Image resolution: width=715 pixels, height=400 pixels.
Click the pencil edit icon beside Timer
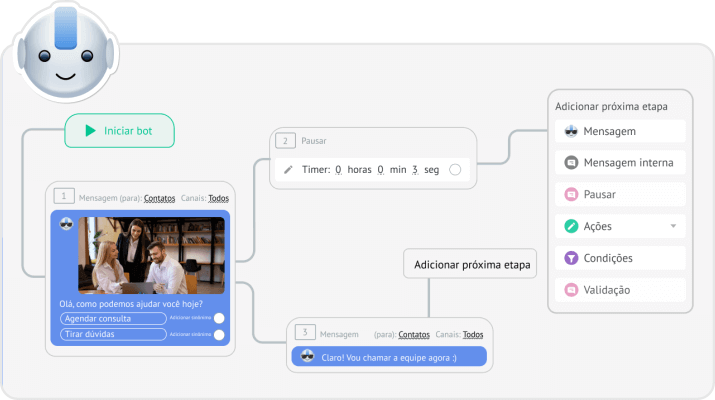[288, 170]
